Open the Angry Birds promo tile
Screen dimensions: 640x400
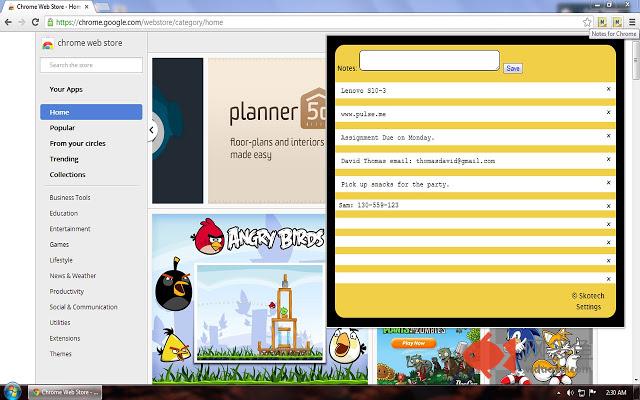260,299
